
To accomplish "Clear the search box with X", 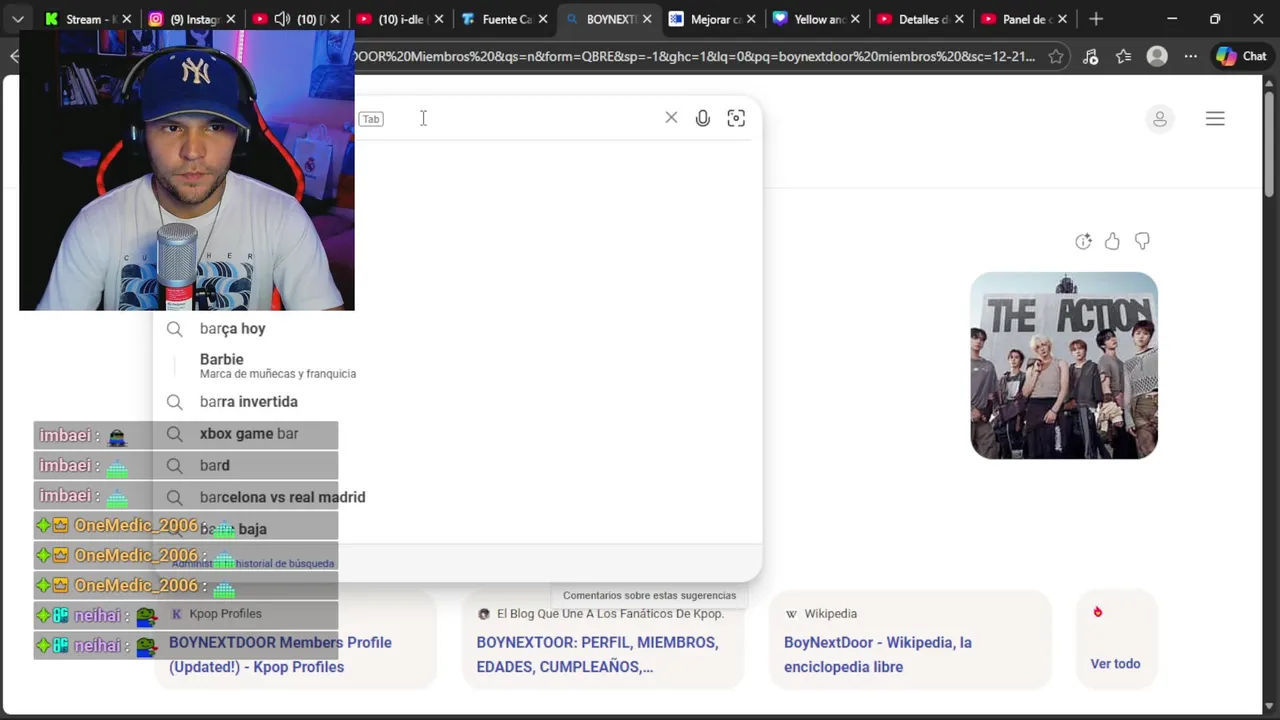I will pyautogui.click(x=671, y=118).
